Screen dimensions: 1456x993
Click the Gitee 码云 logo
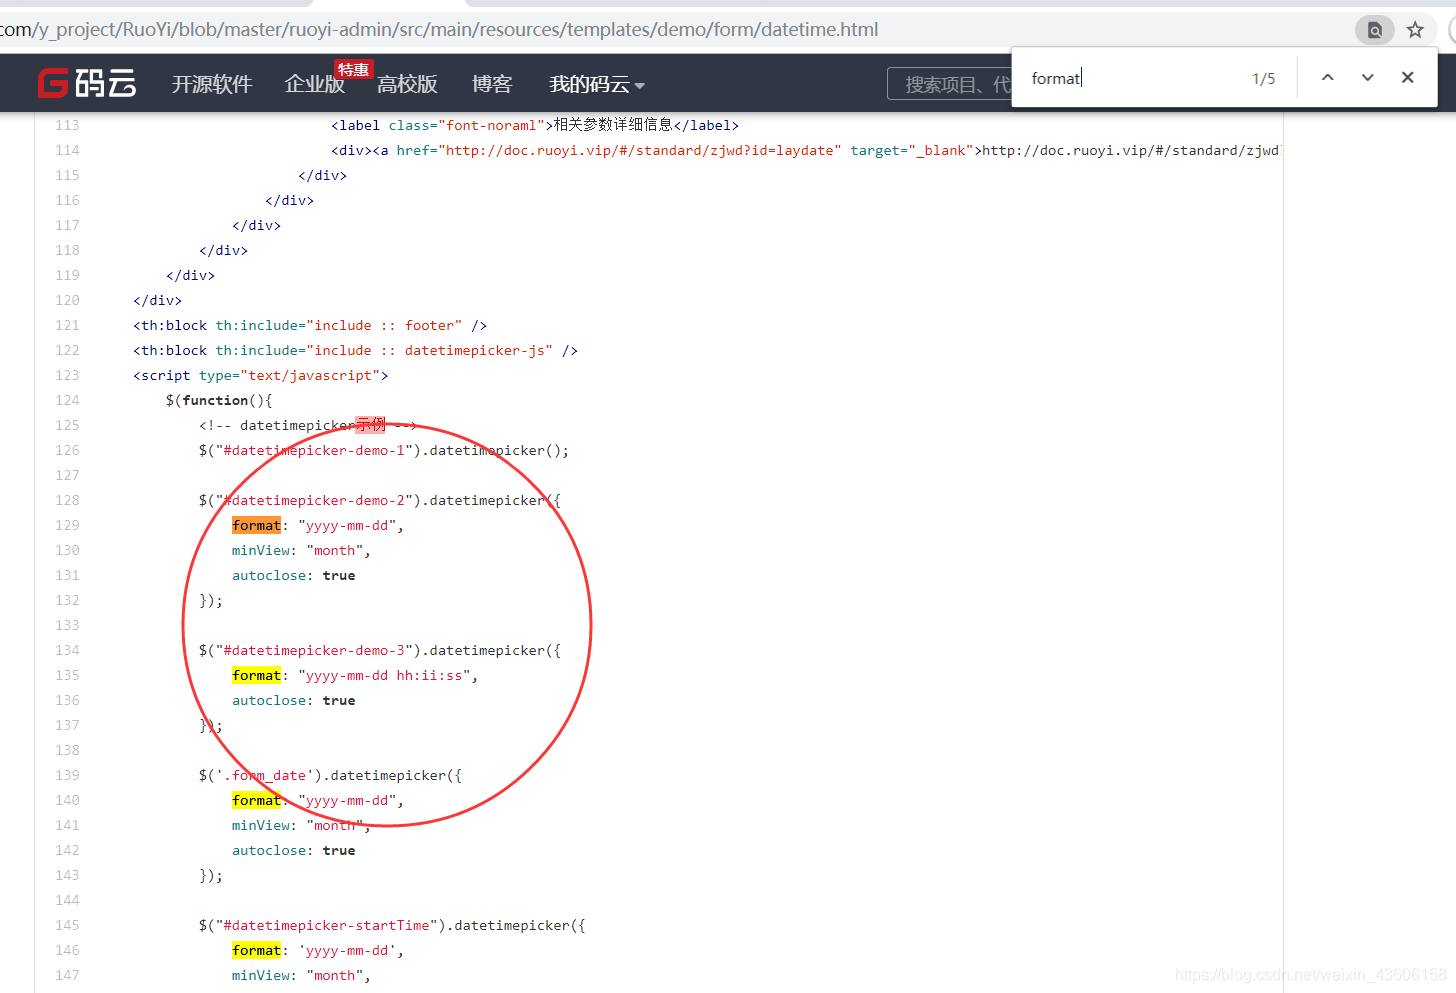tap(87, 83)
